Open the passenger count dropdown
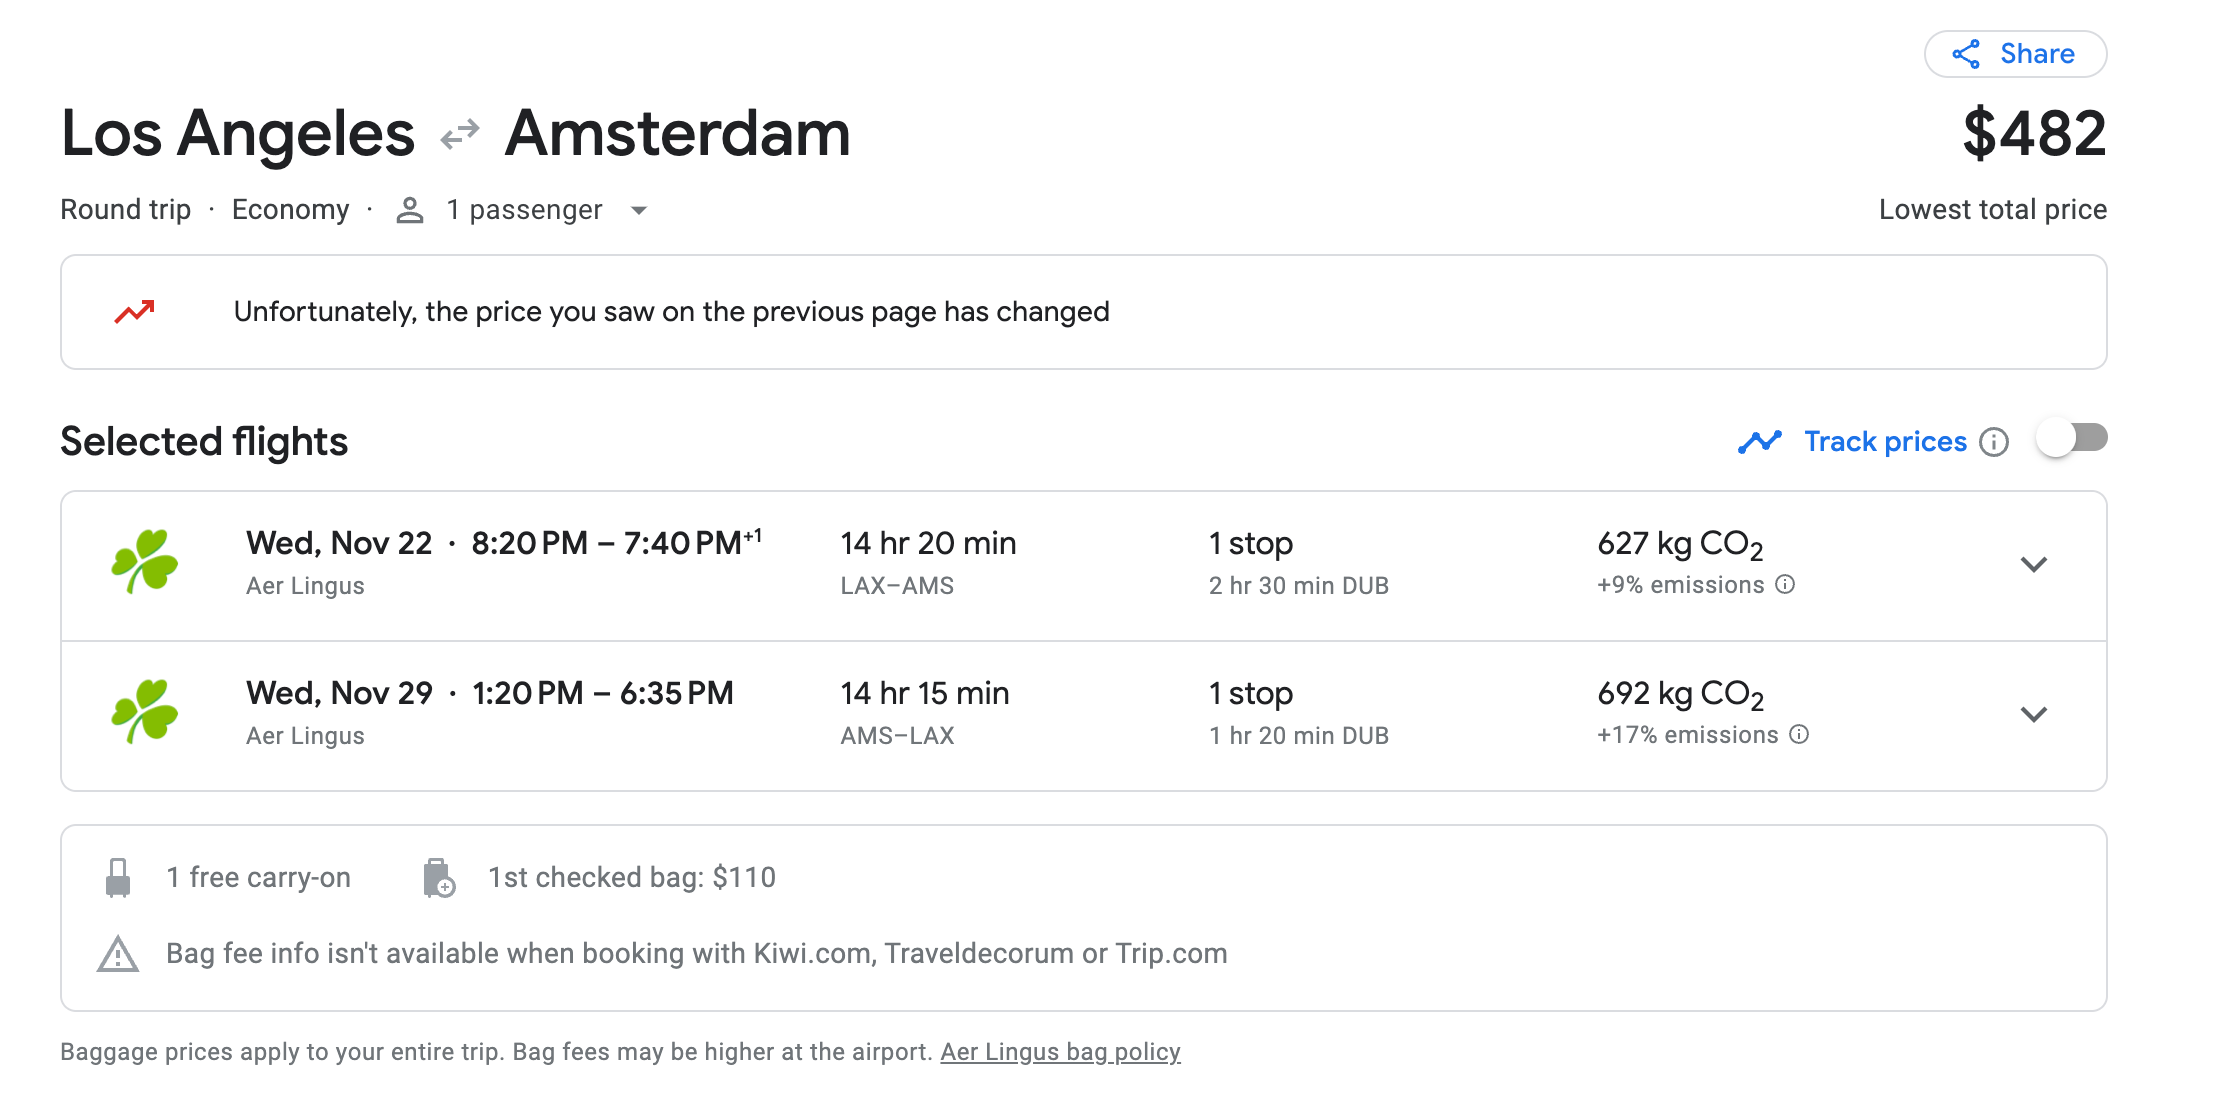 tap(639, 210)
